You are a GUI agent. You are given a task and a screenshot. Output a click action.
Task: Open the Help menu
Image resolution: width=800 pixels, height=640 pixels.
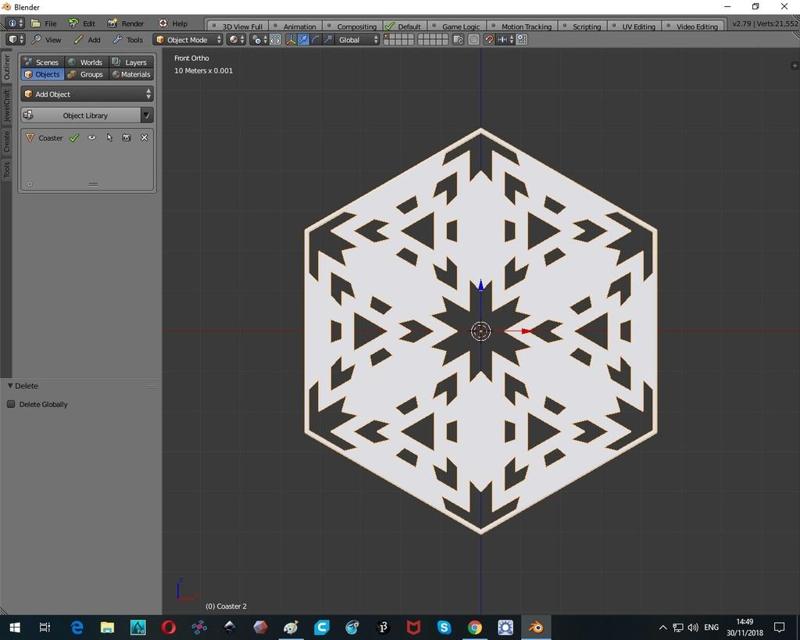pos(173,23)
